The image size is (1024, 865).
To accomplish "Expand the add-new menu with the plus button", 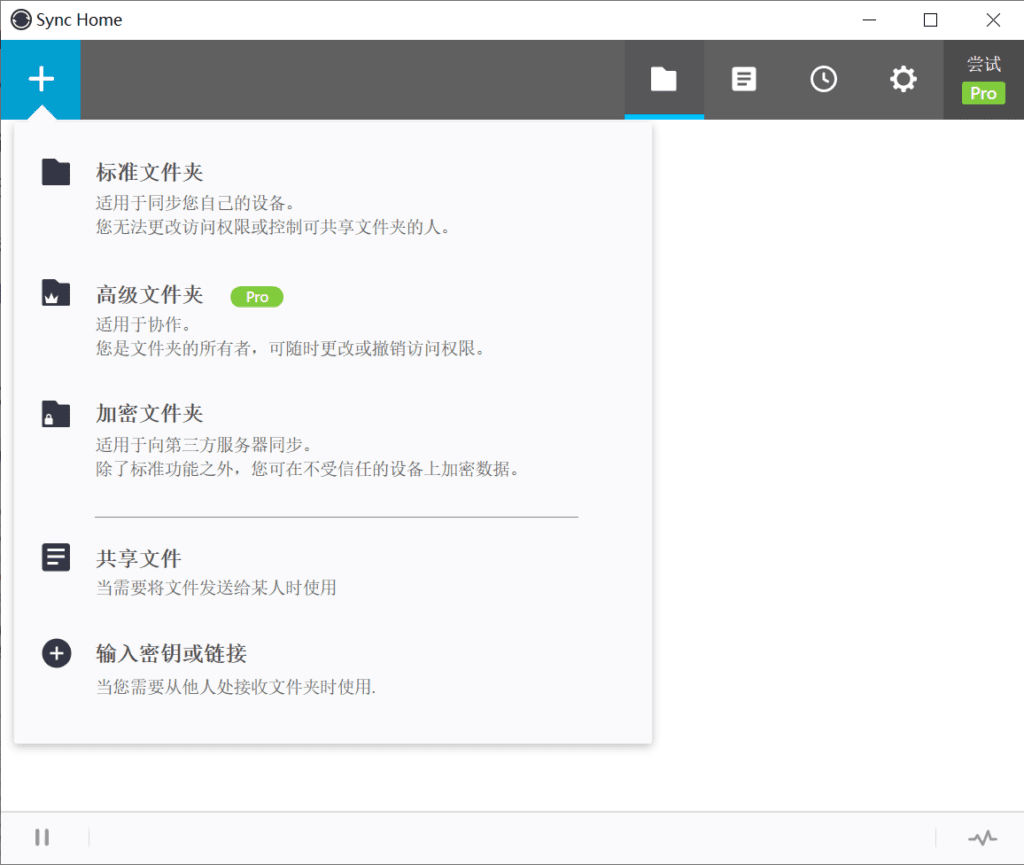I will point(40,79).
